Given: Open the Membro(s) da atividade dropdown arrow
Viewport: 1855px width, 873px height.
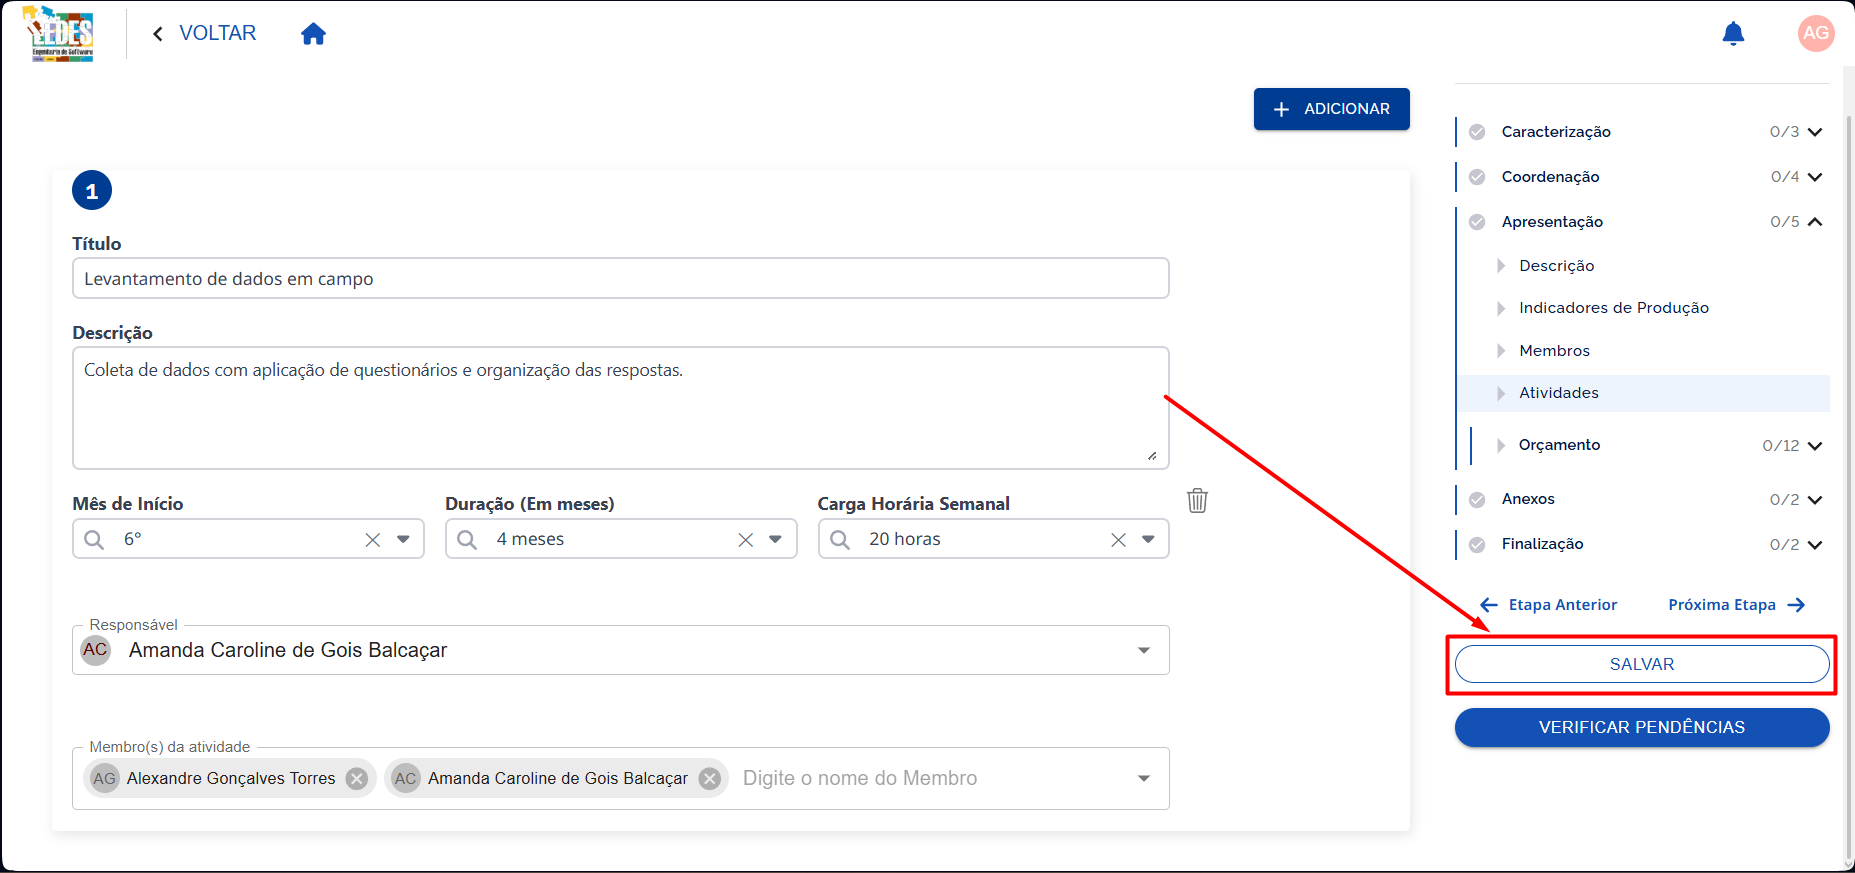Looking at the screenshot, I should [x=1144, y=779].
